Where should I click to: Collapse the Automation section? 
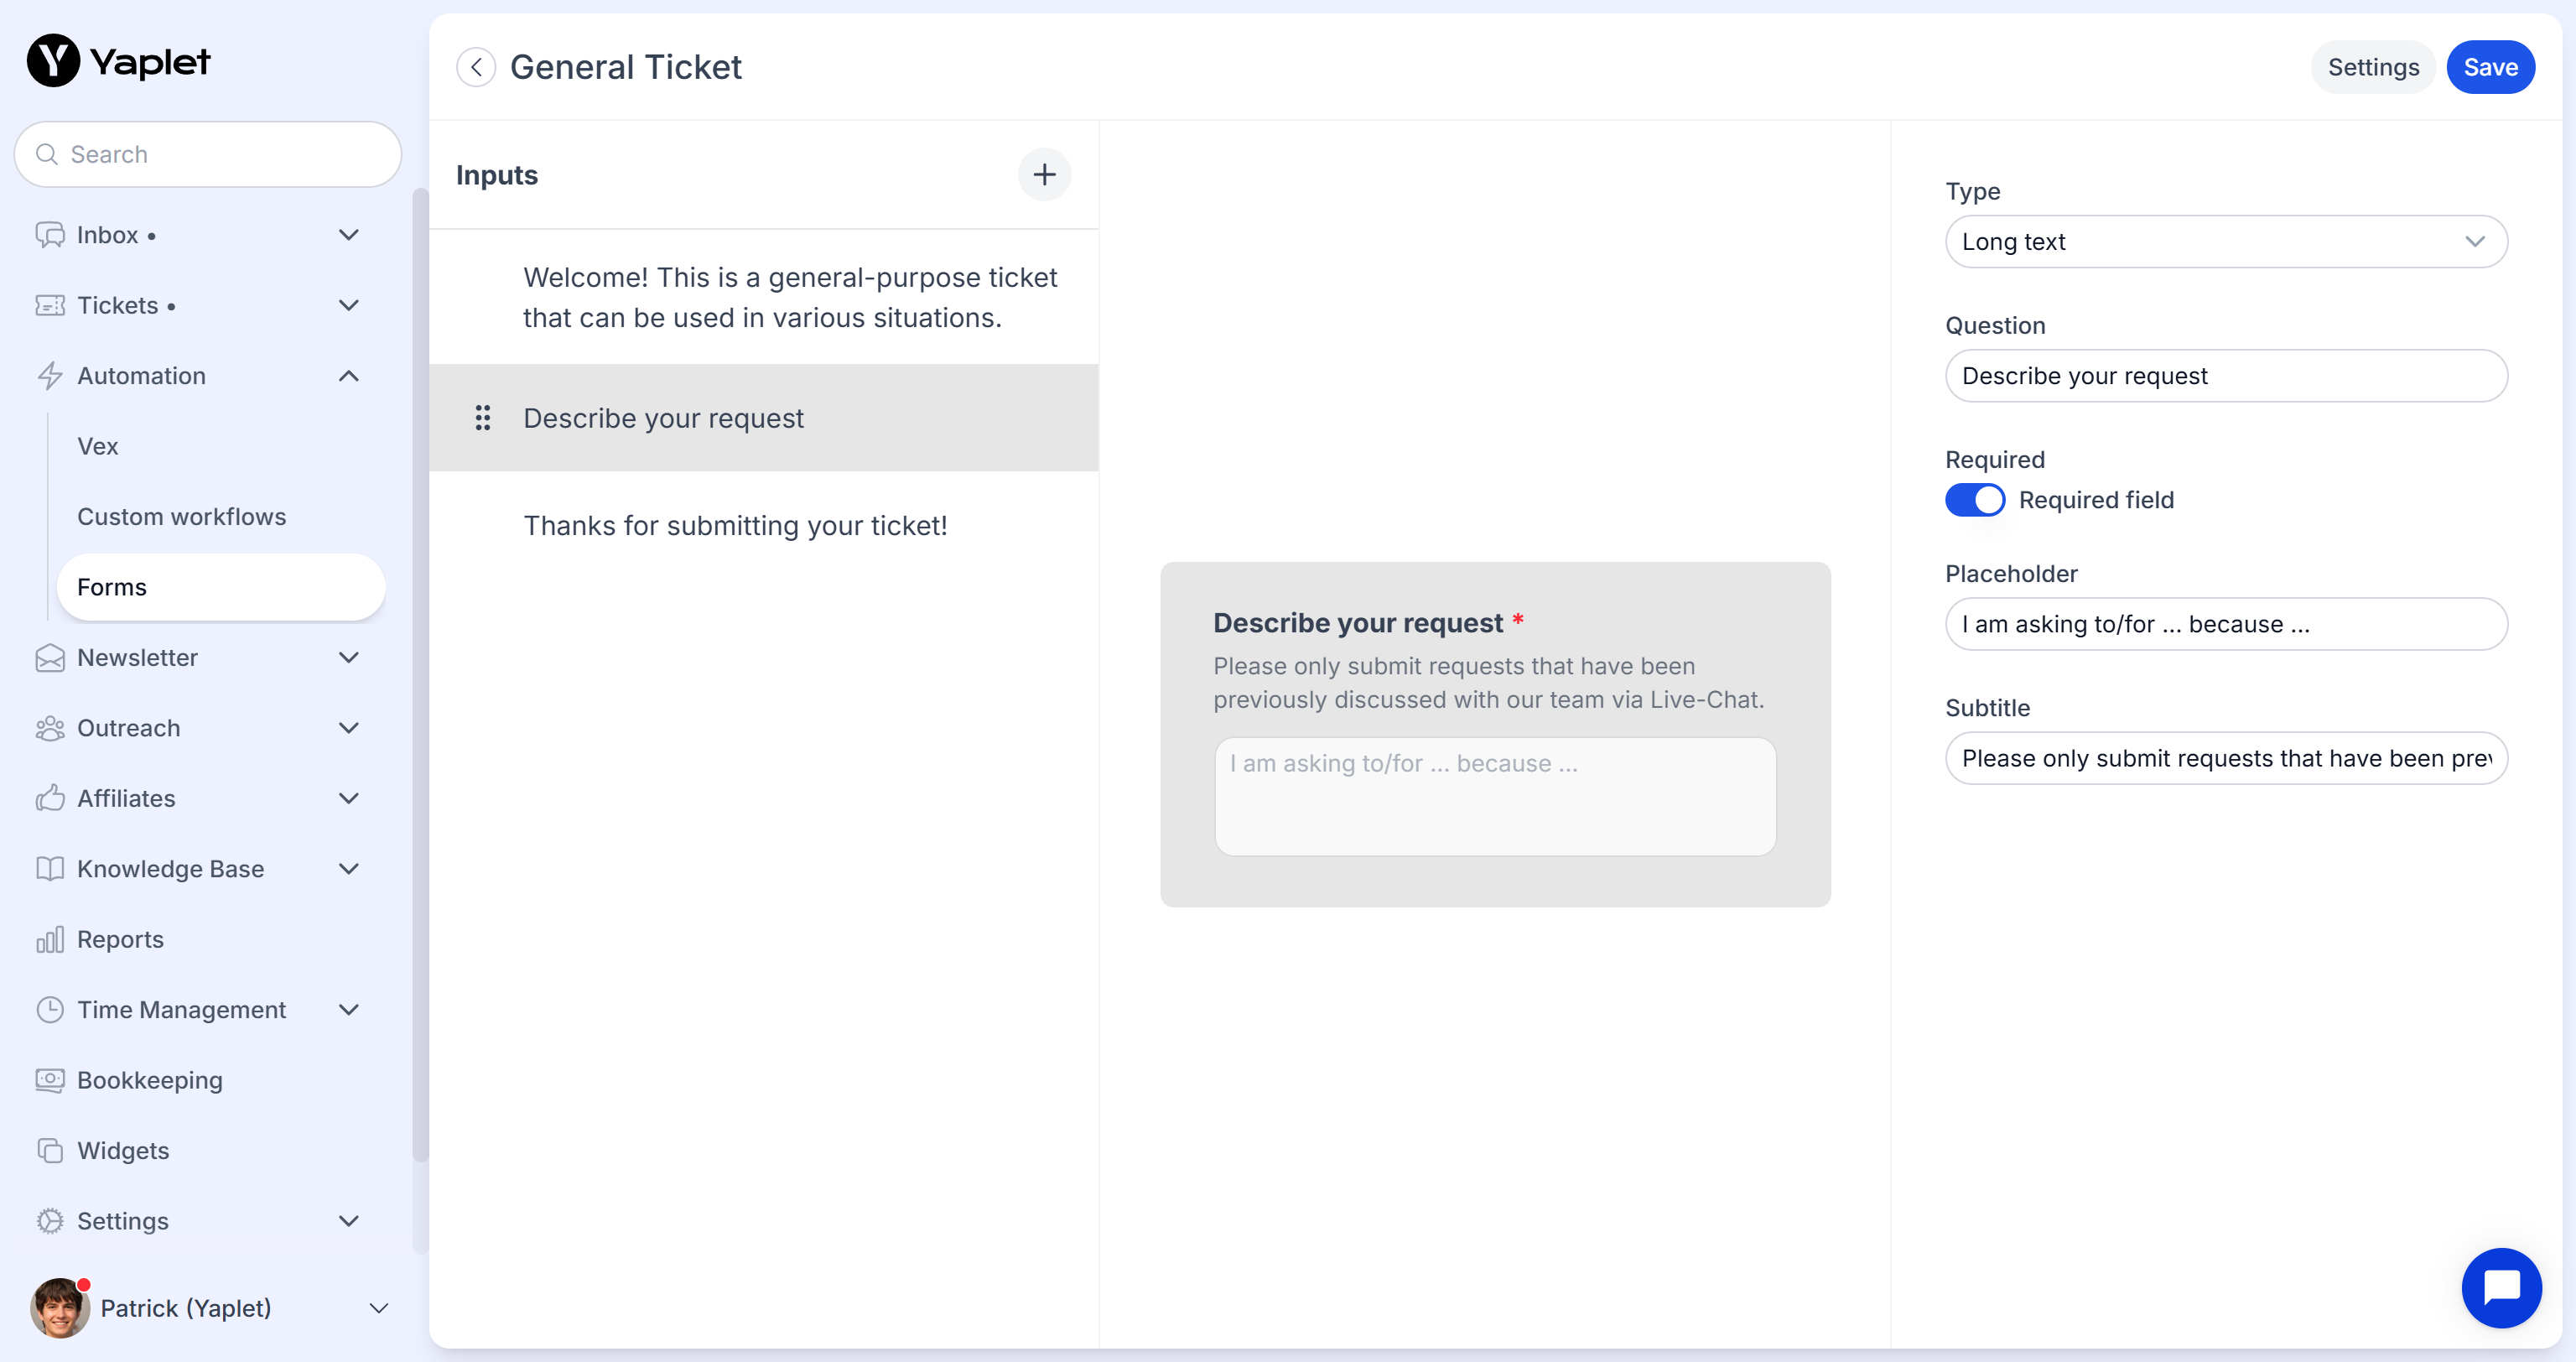[x=348, y=376]
